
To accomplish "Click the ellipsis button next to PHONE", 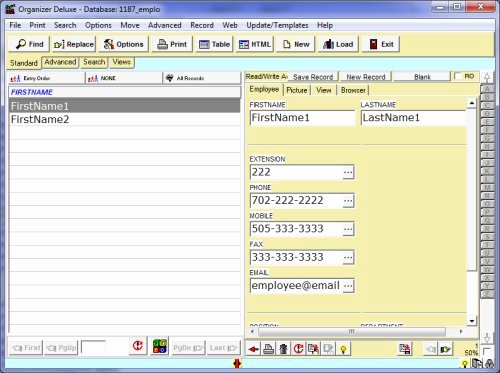I will point(348,201).
